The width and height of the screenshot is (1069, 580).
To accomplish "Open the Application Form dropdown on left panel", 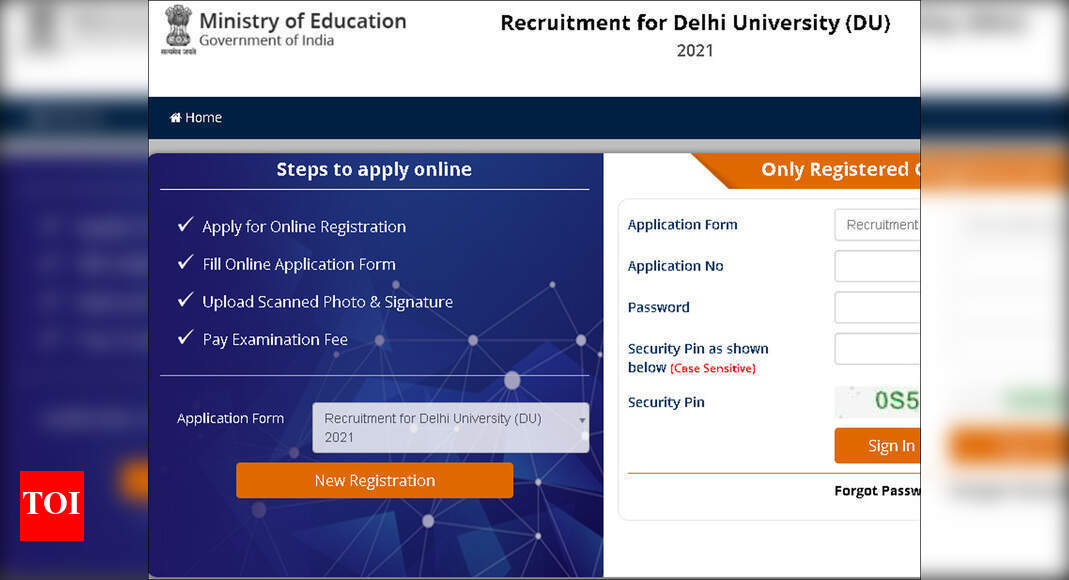I will click(450, 427).
